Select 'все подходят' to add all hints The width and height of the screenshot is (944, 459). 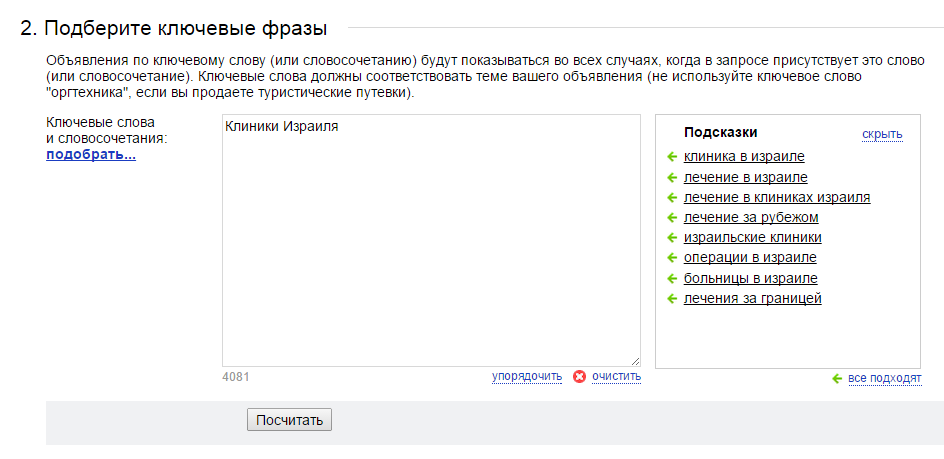(884, 379)
